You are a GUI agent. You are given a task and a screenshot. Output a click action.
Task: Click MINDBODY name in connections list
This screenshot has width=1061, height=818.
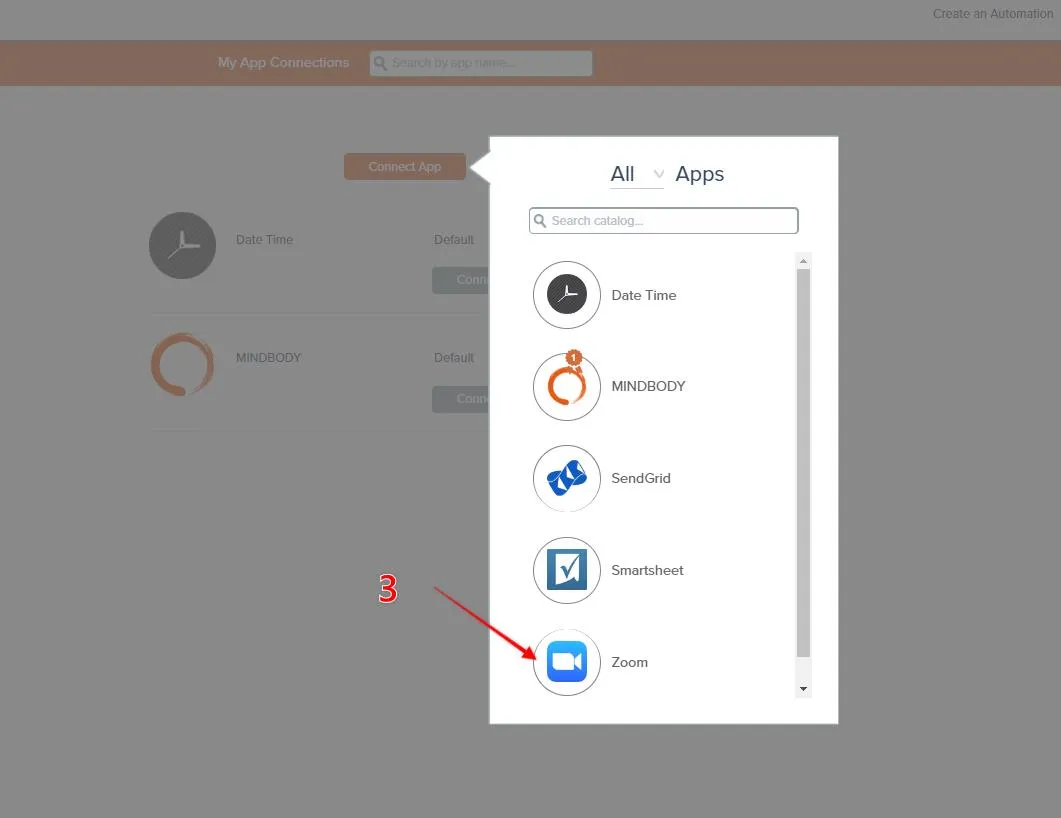click(268, 357)
